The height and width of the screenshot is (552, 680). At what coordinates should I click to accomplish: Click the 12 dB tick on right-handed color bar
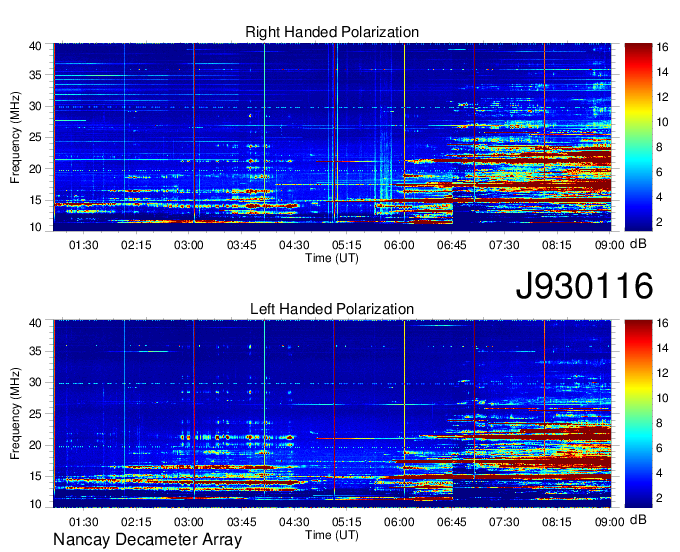[x=662, y=97]
